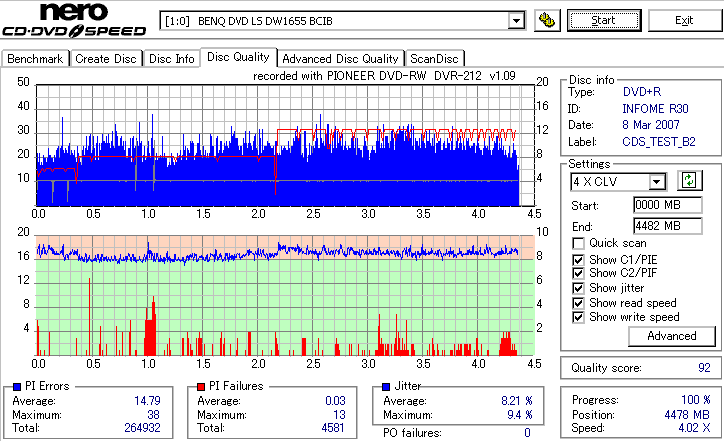Screen dimensions: 724x441
Task: Click the Start button
Action: [604, 21]
